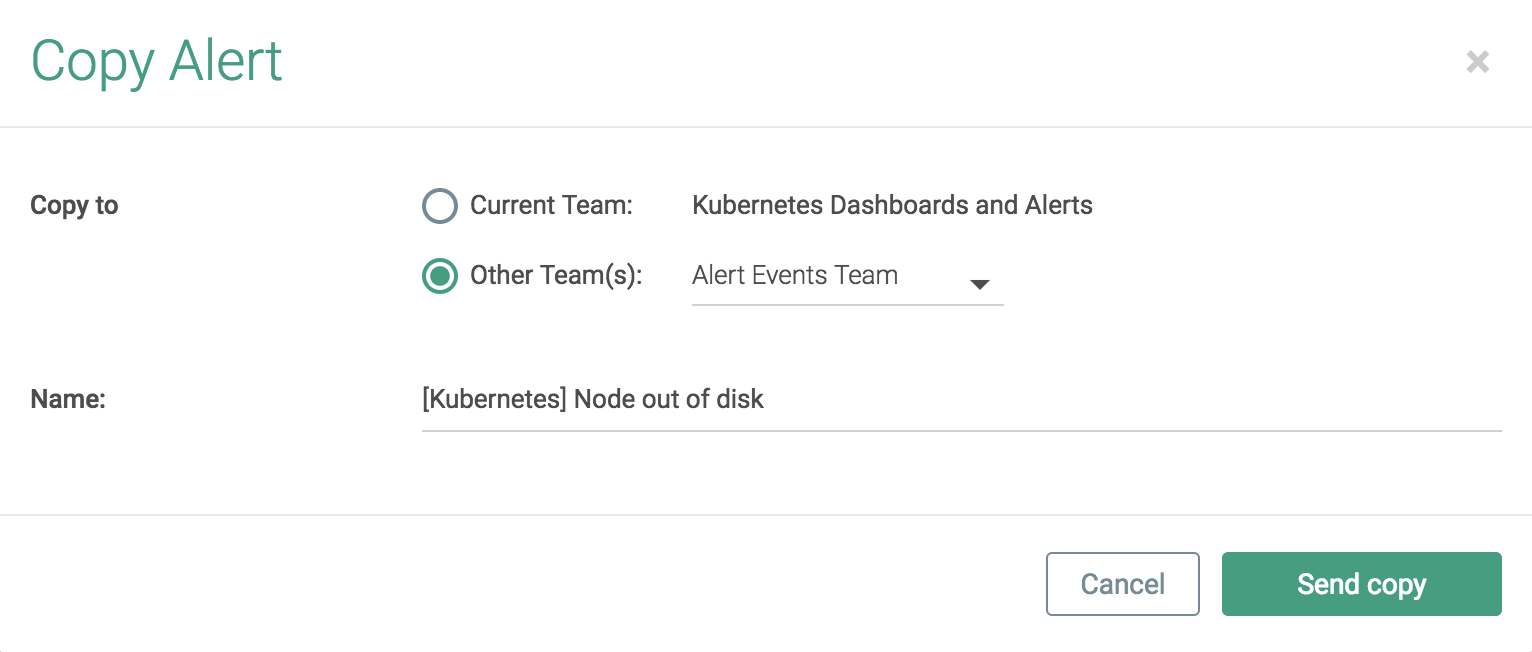Close the Copy Alert dialog

point(1477,63)
